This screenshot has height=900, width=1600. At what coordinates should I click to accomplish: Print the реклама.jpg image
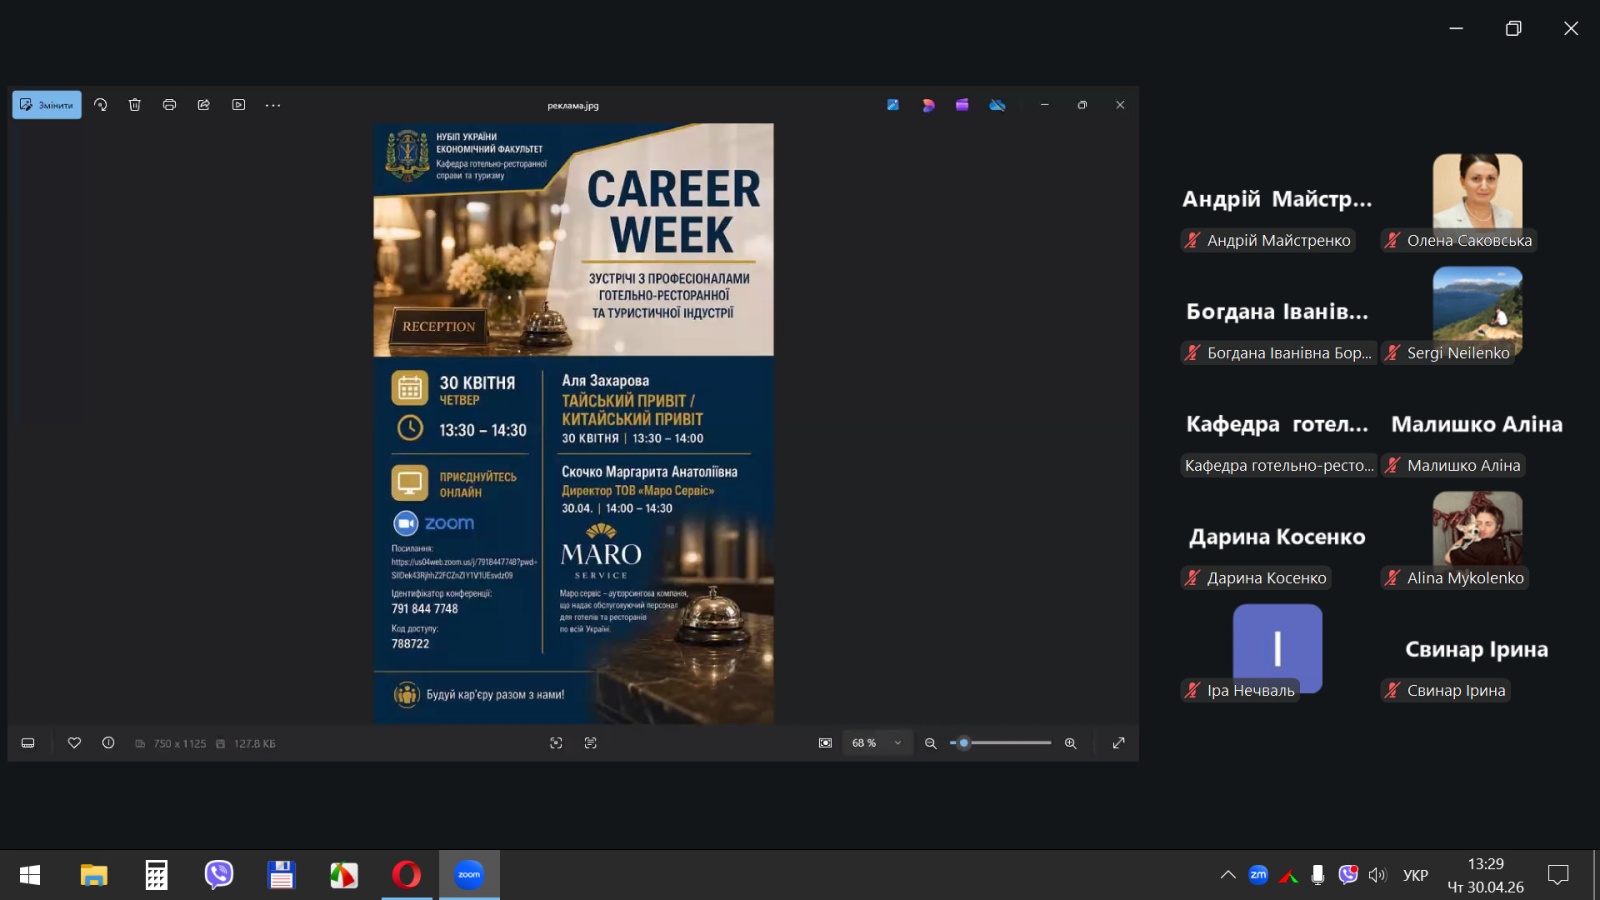(169, 105)
